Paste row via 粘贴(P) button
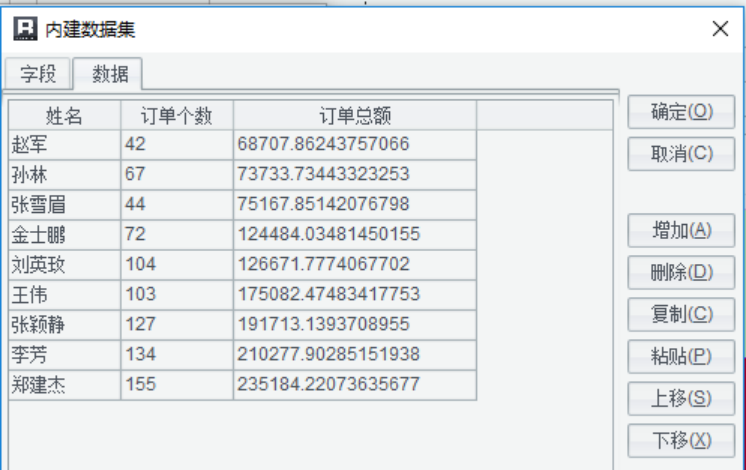This screenshot has width=746, height=470. click(x=681, y=356)
